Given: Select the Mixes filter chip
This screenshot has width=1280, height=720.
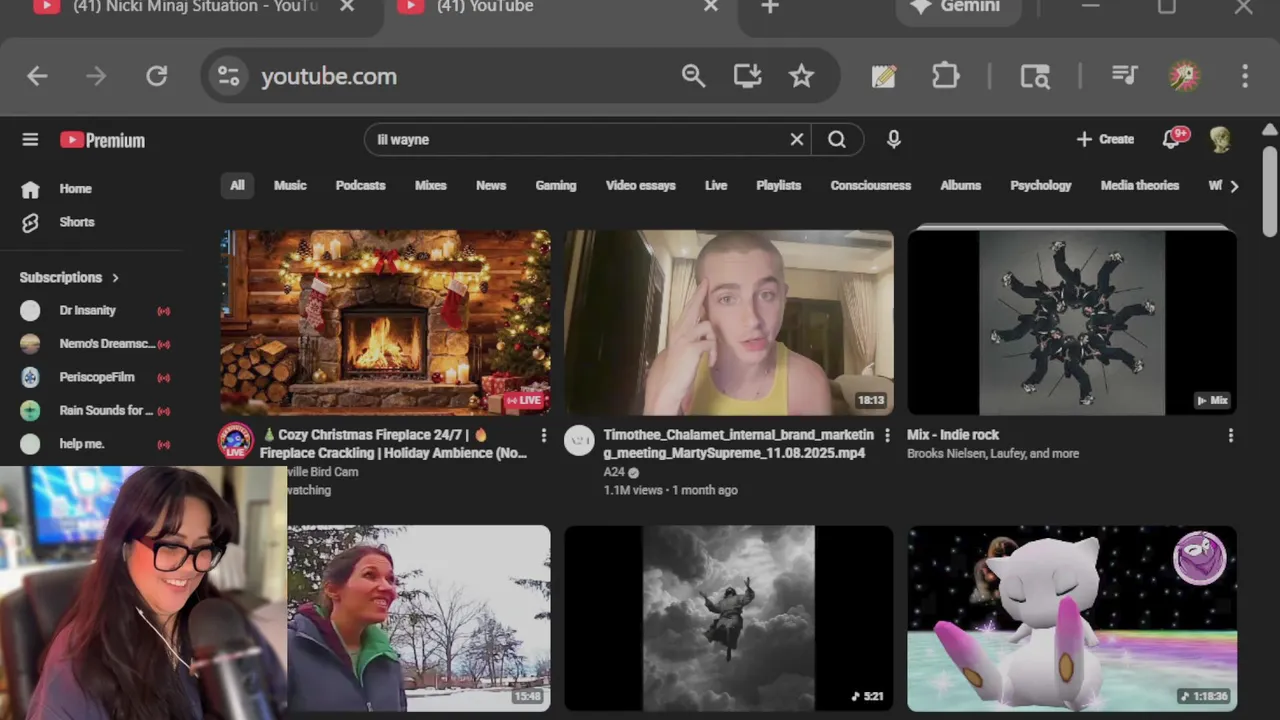Looking at the screenshot, I should pyautogui.click(x=431, y=186).
